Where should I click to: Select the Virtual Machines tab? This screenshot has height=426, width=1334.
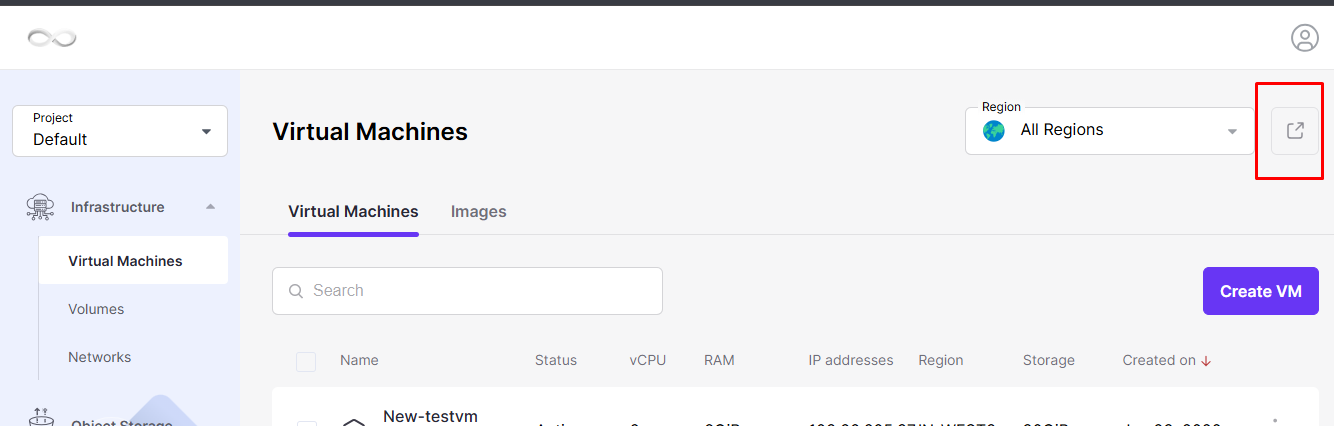point(353,212)
